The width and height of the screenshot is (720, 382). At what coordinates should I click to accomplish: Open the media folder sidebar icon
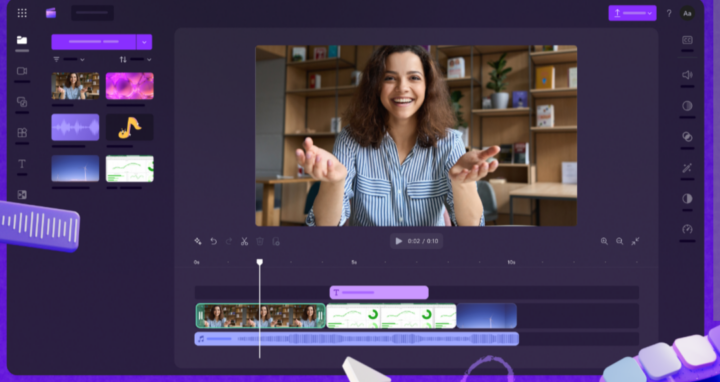[x=22, y=40]
